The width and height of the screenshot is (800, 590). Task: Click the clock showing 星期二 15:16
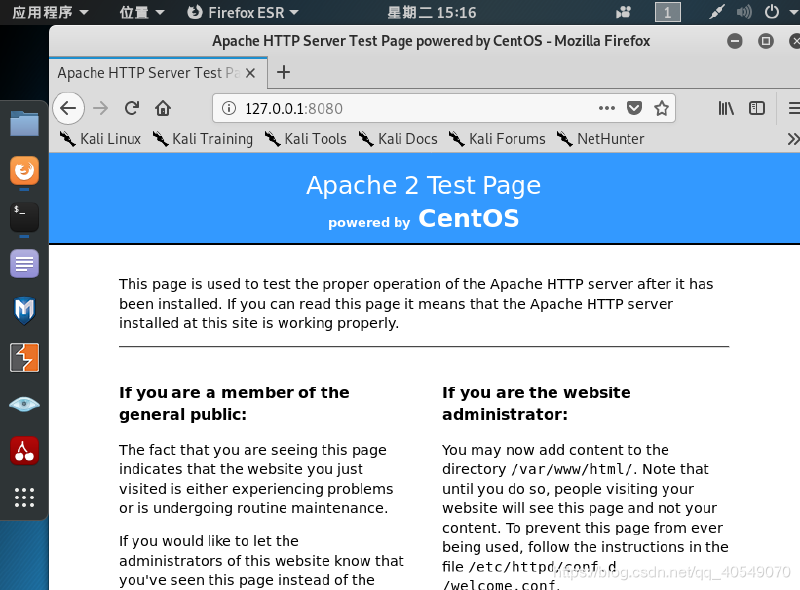point(432,12)
